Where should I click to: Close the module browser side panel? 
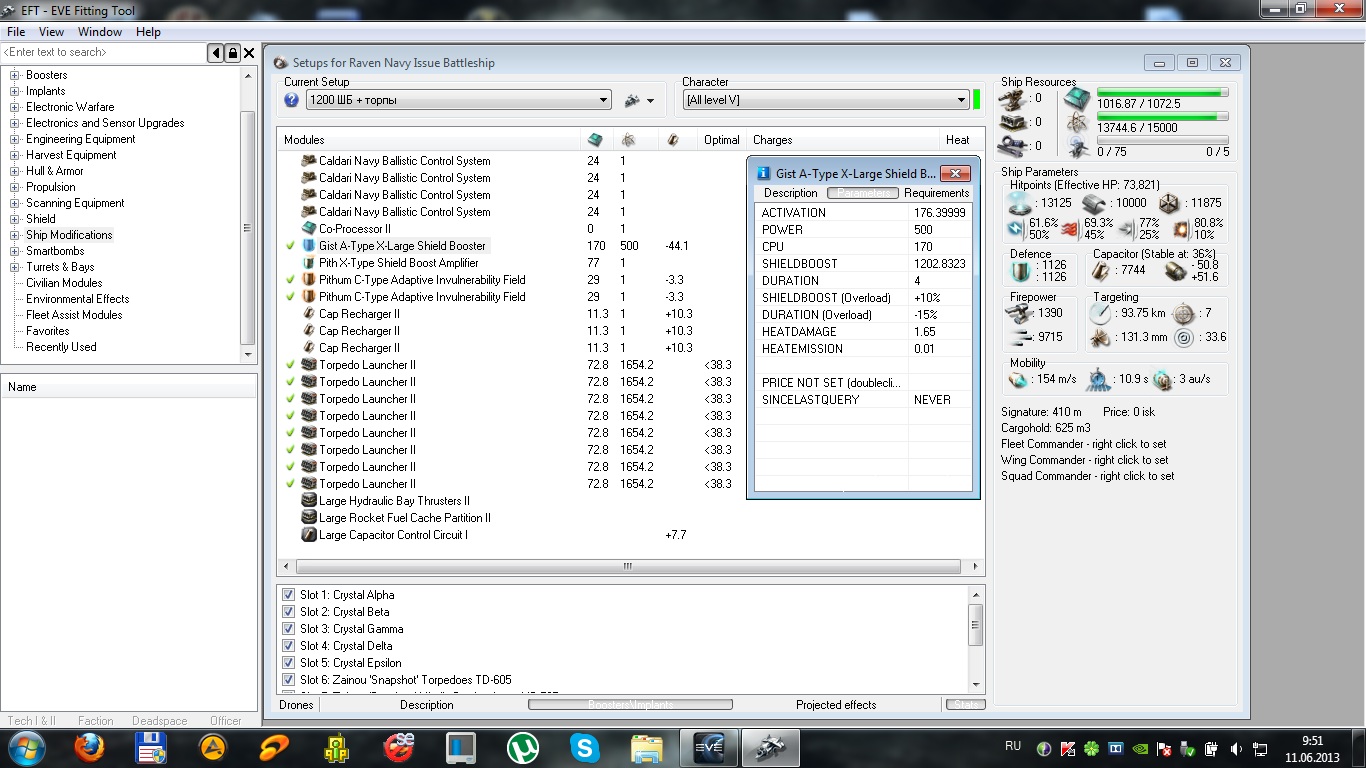pos(250,53)
